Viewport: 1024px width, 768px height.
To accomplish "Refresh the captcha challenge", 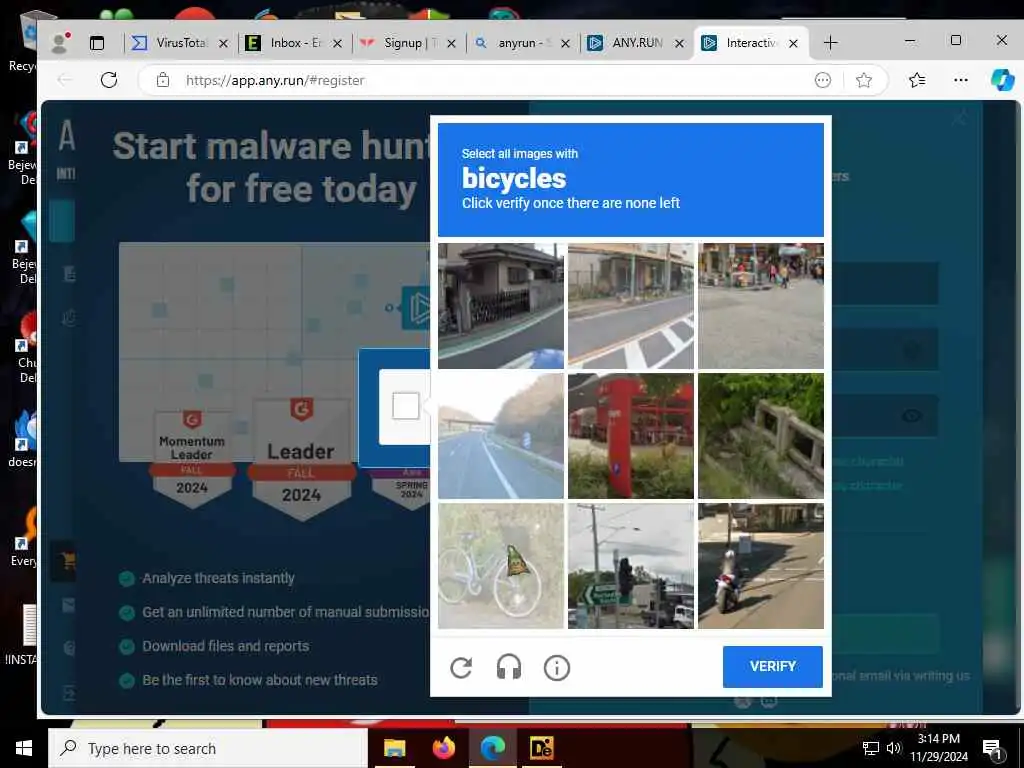I will pos(461,667).
